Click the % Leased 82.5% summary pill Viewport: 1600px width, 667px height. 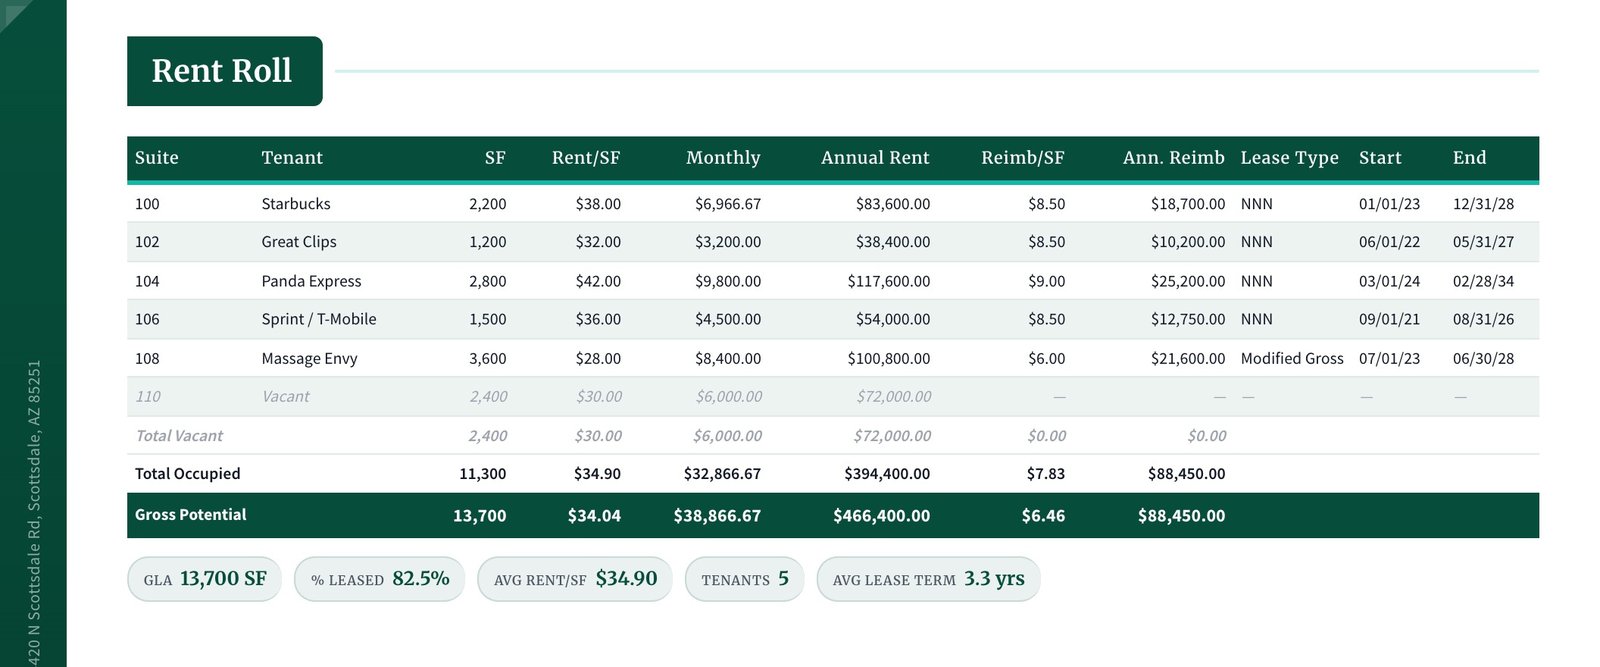coord(380,579)
